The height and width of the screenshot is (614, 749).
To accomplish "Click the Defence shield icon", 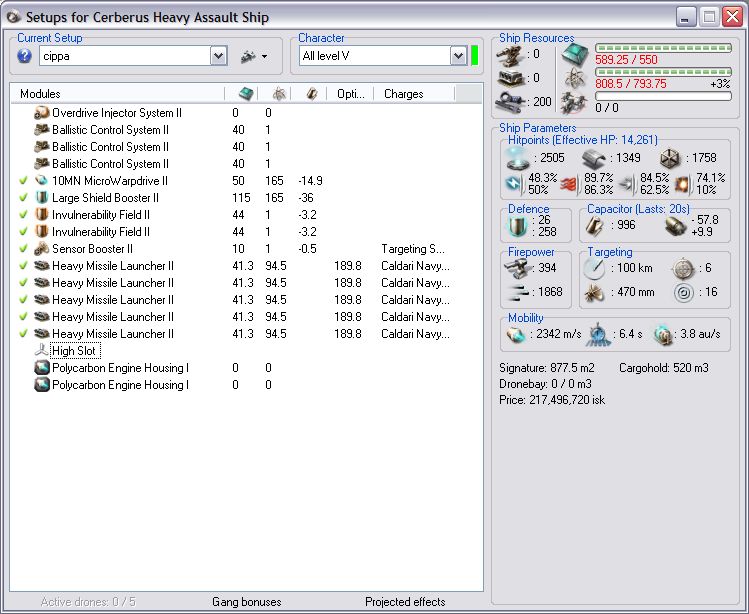I will tap(519, 225).
